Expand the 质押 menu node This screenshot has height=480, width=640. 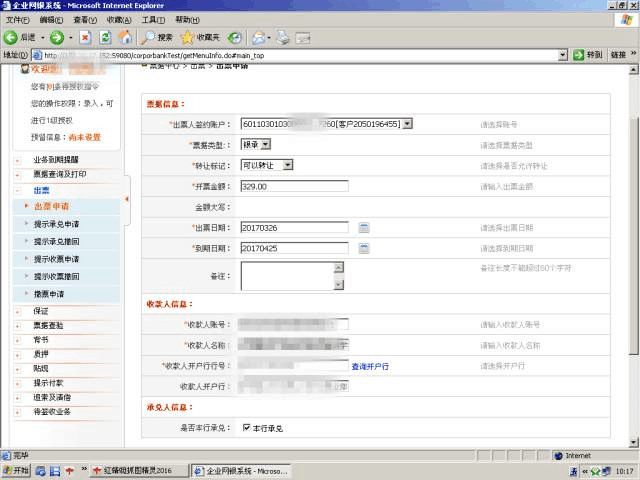(18, 355)
